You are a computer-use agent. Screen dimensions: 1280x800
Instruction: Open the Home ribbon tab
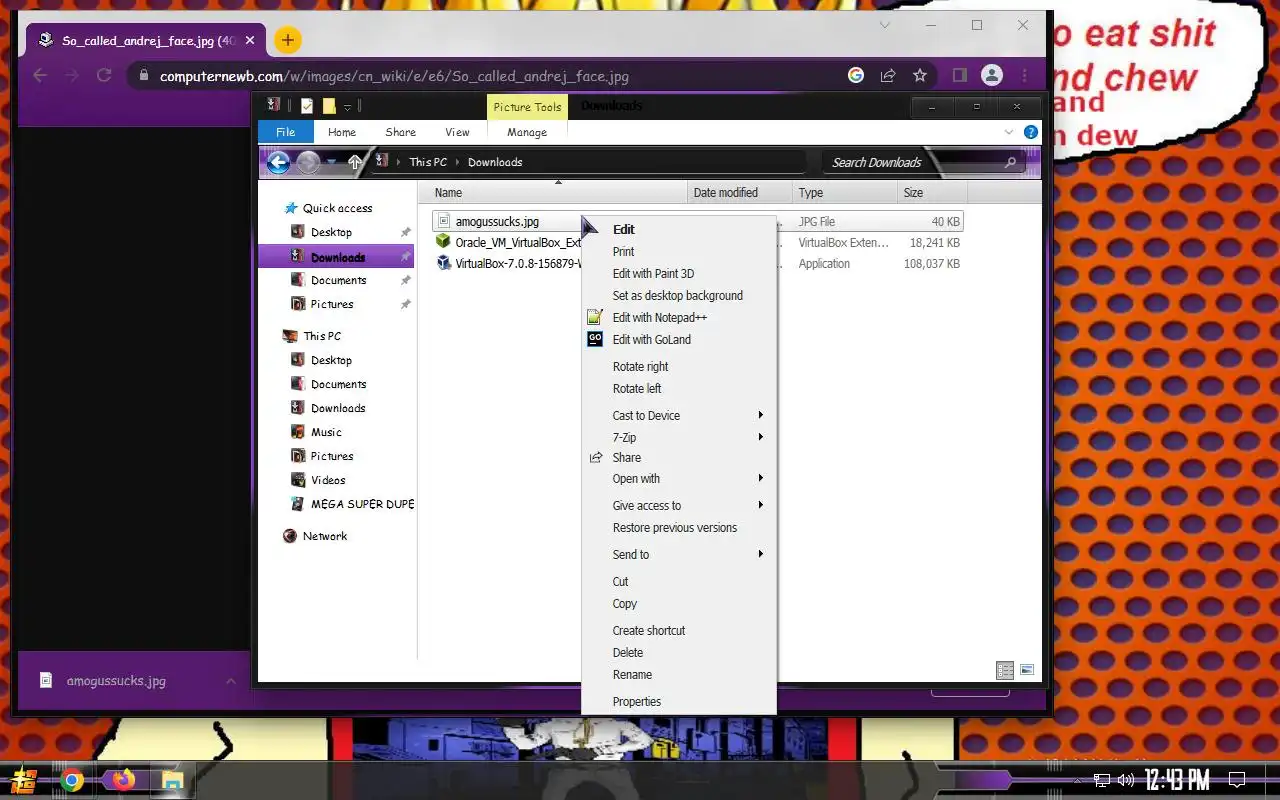pos(342,132)
